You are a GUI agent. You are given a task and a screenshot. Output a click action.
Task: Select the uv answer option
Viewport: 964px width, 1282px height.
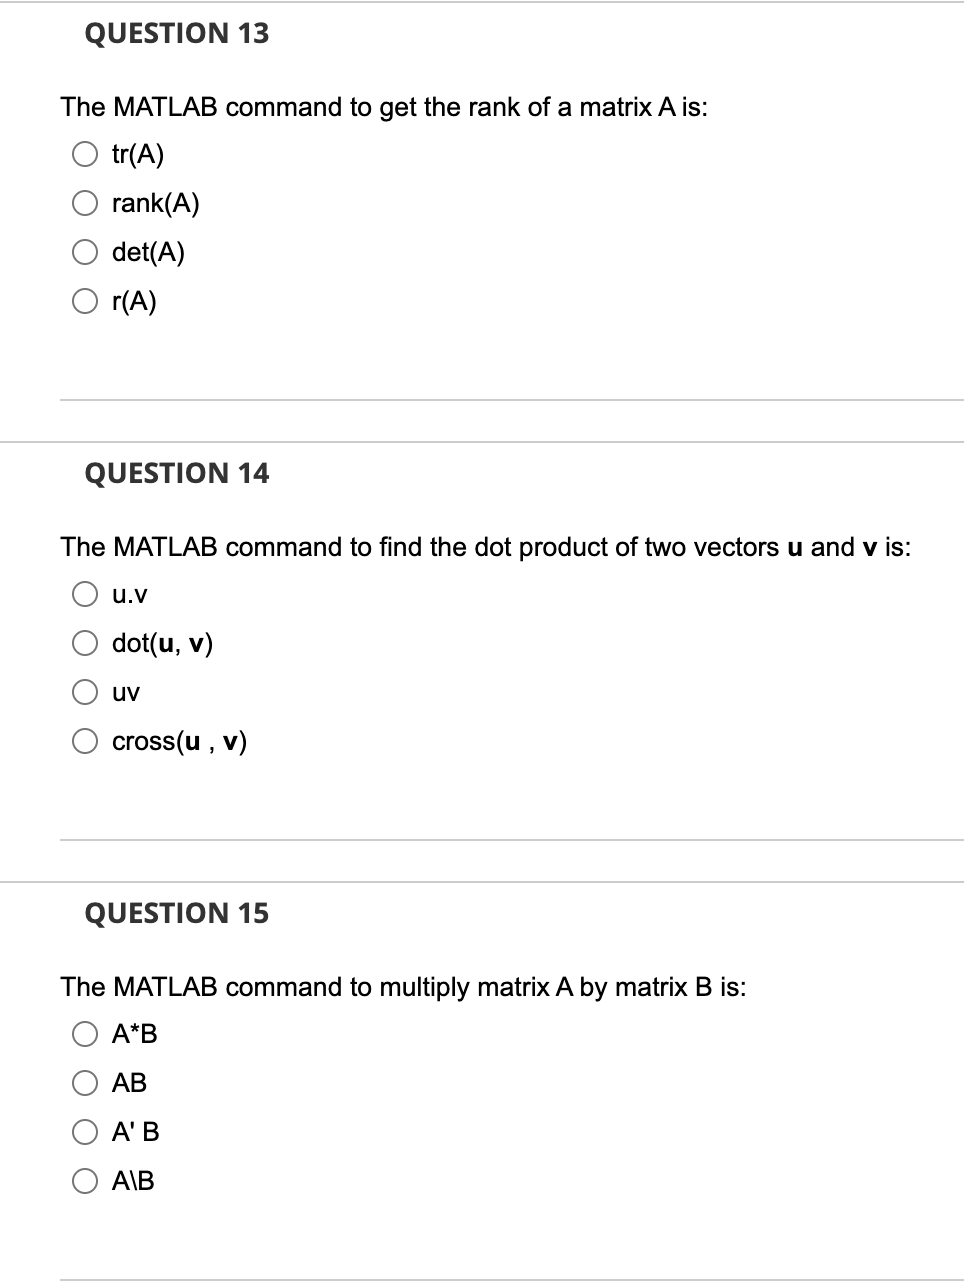pyautogui.click(x=85, y=692)
